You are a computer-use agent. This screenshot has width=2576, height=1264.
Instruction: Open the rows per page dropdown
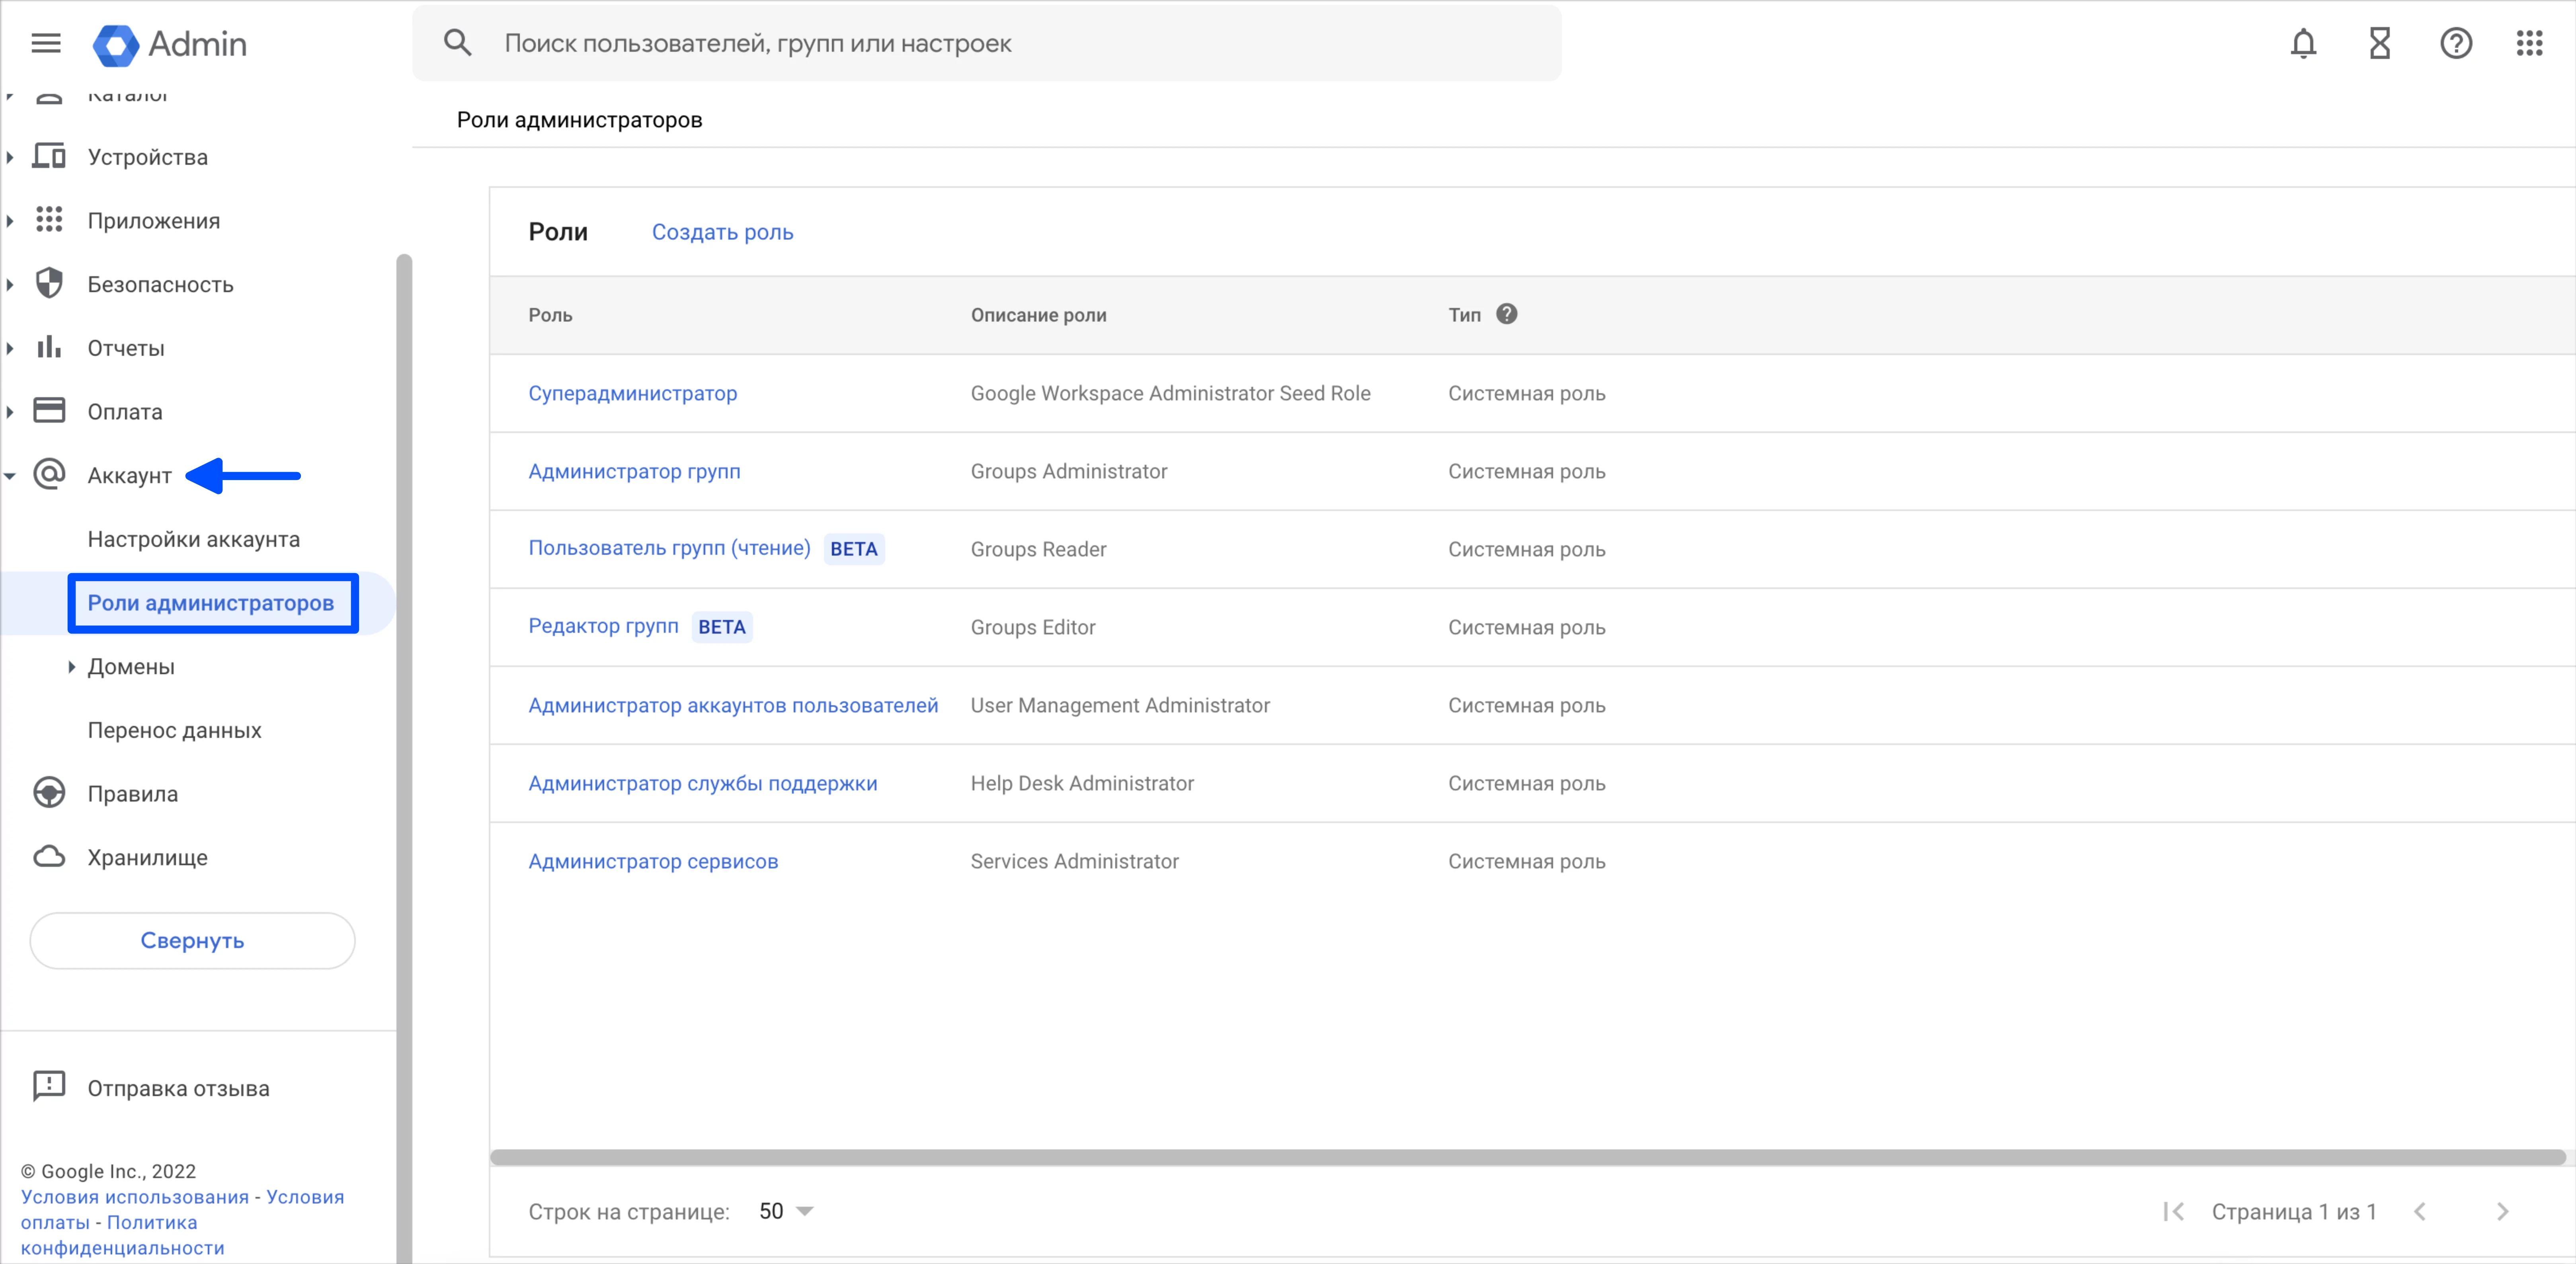(x=786, y=1211)
